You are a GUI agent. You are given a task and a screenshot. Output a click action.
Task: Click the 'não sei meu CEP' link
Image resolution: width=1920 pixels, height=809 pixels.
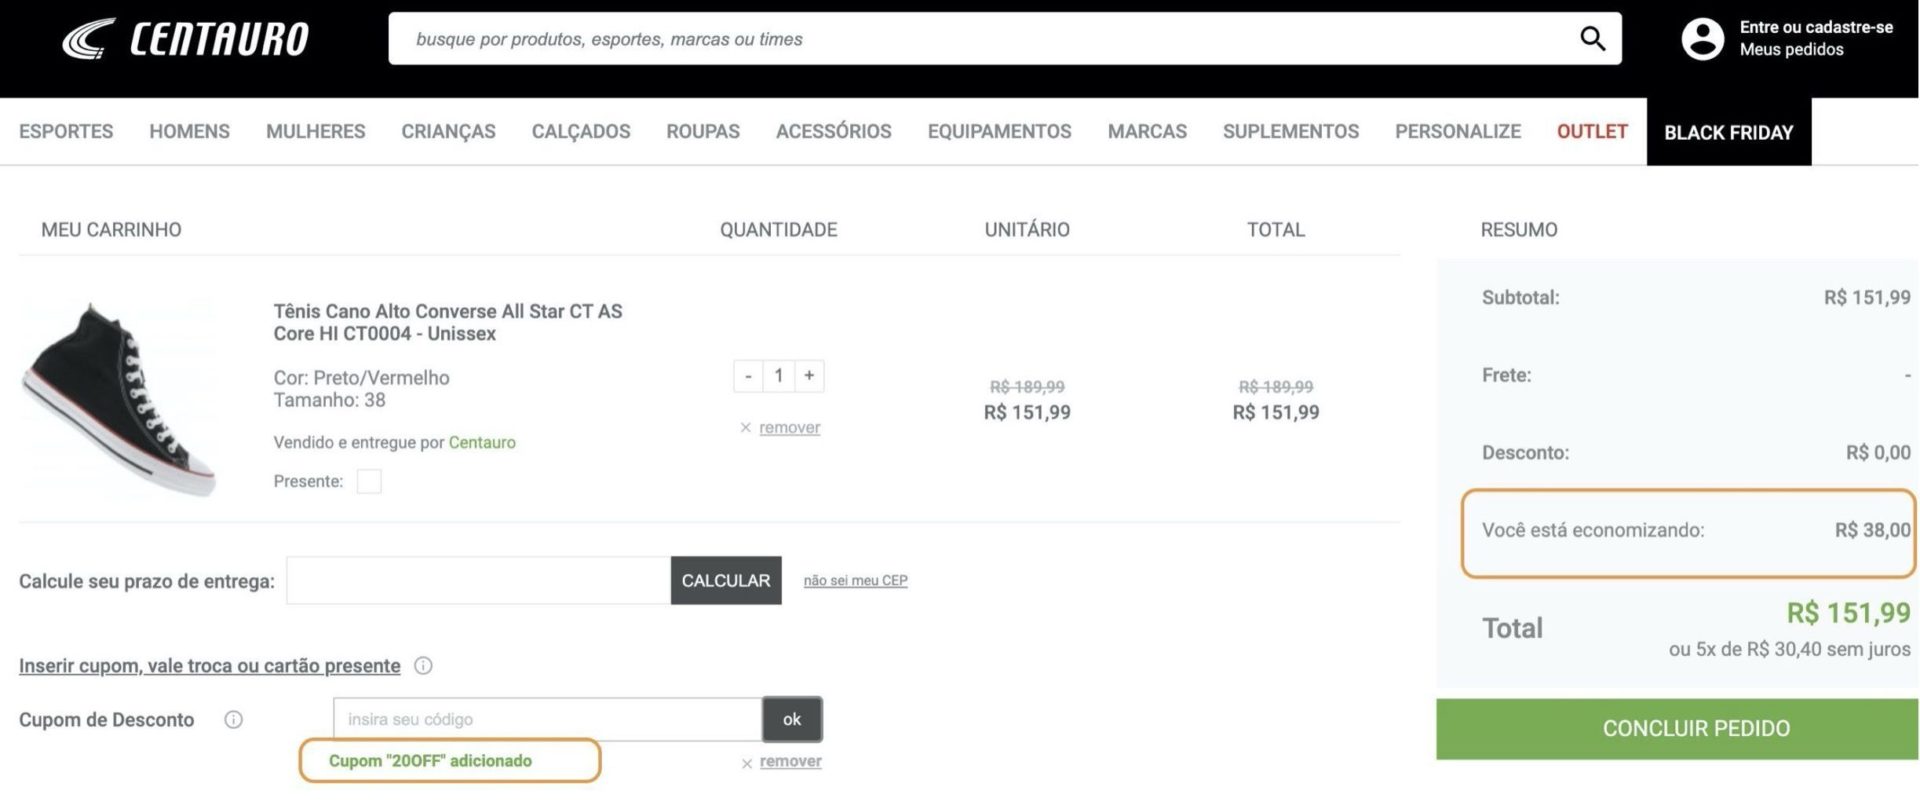click(856, 581)
